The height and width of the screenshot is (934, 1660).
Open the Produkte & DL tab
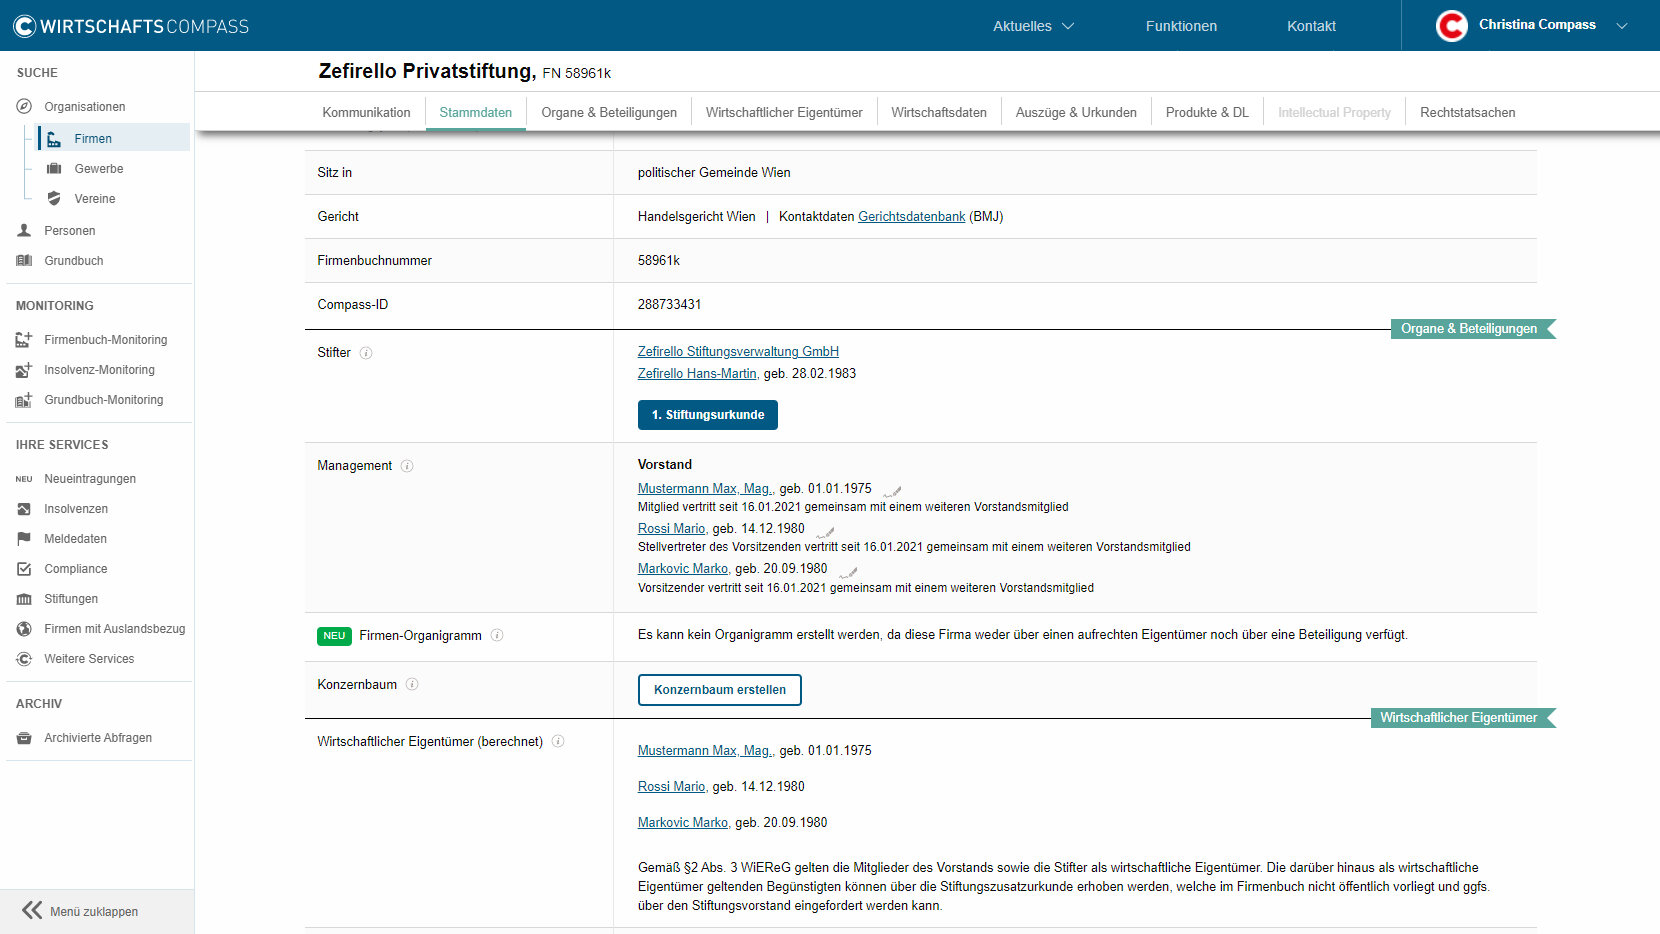pyautogui.click(x=1207, y=113)
